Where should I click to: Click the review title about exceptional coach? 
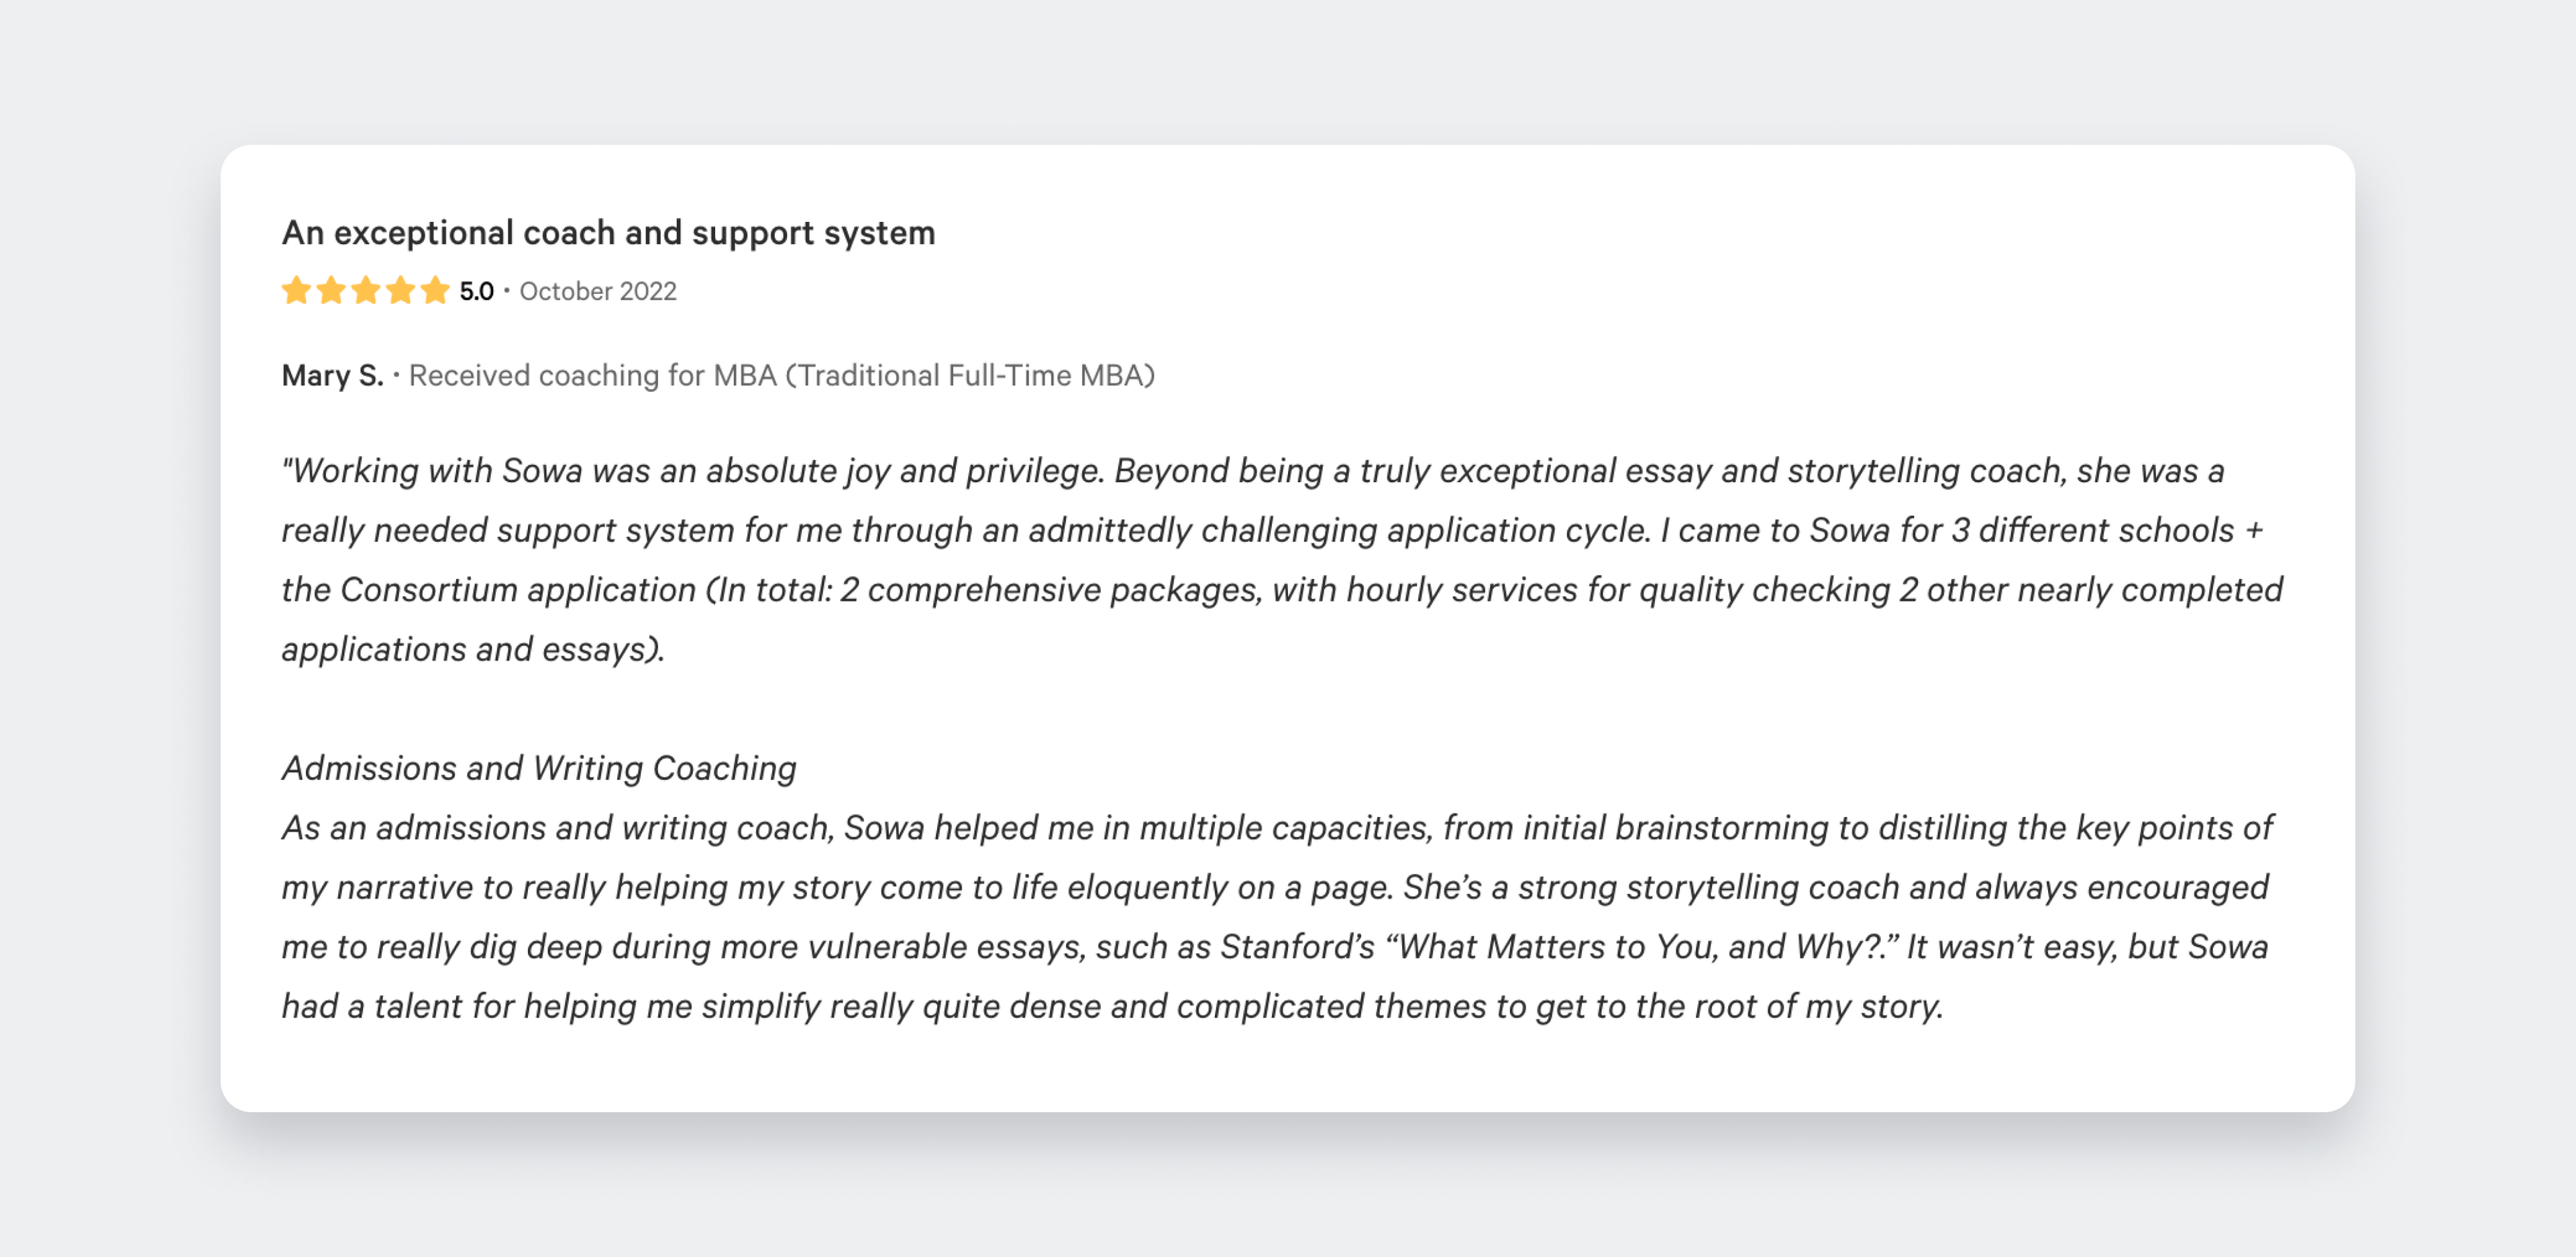(x=608, y=232)
